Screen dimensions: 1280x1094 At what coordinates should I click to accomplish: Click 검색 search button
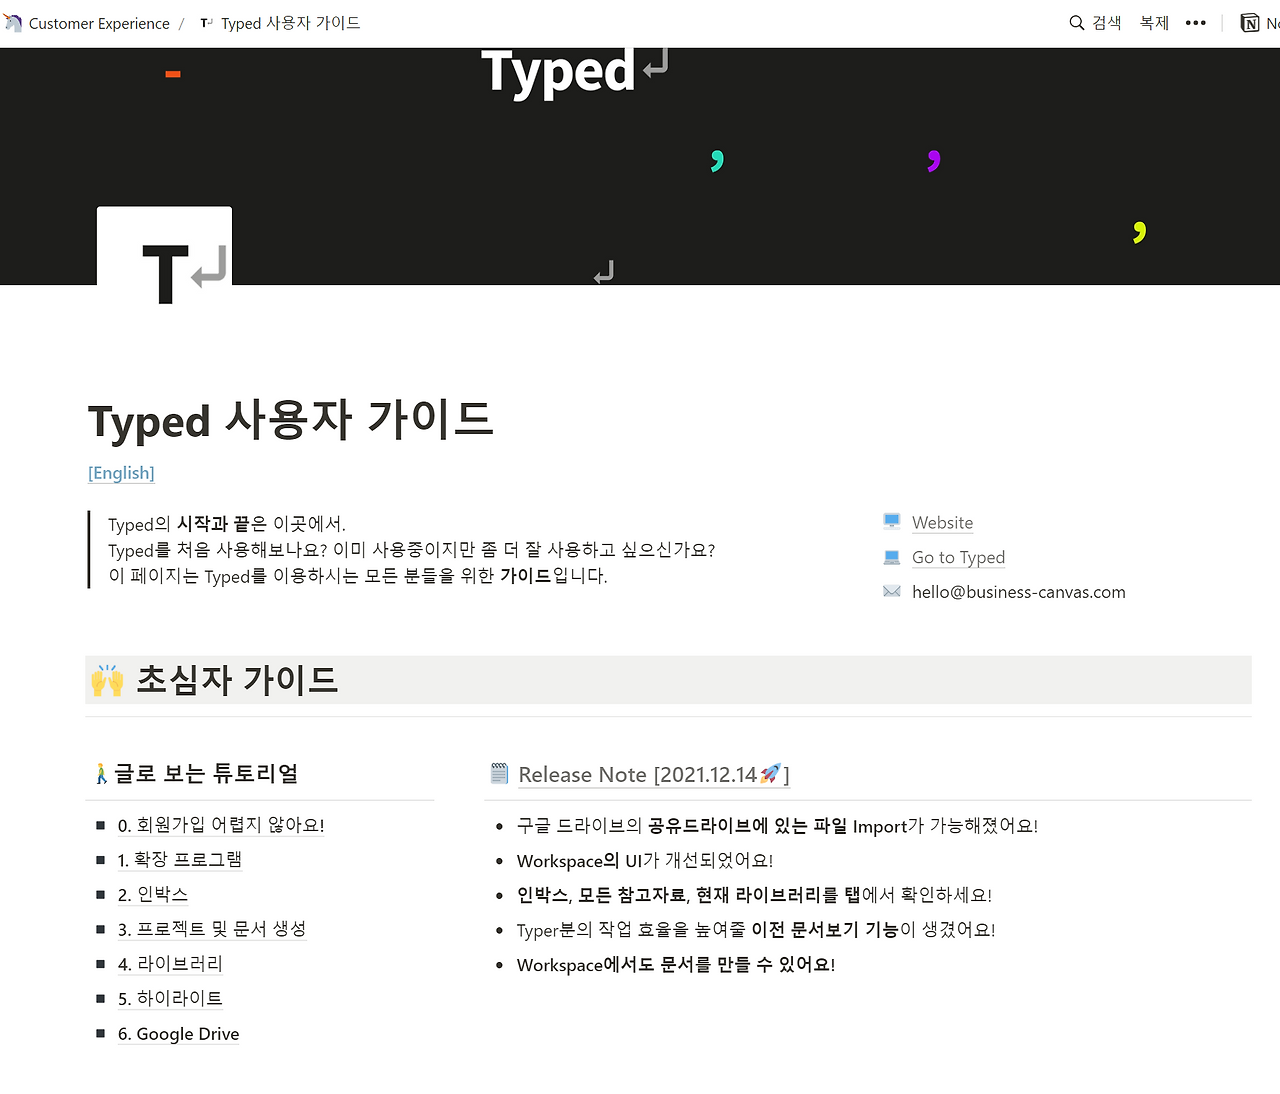click(1096, 22)
